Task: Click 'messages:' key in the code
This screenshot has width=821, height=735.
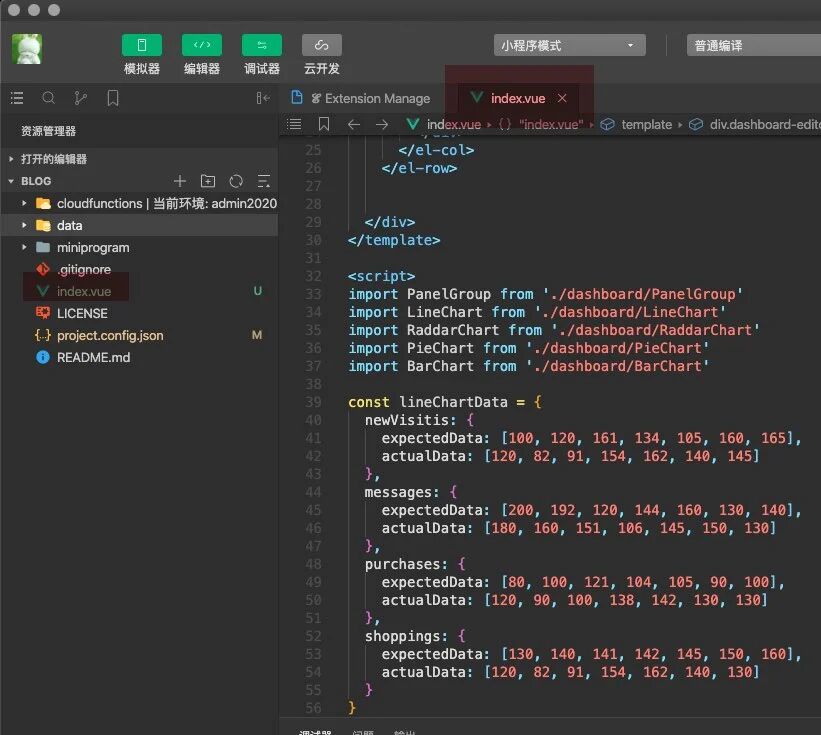Action: pos(402,492)
